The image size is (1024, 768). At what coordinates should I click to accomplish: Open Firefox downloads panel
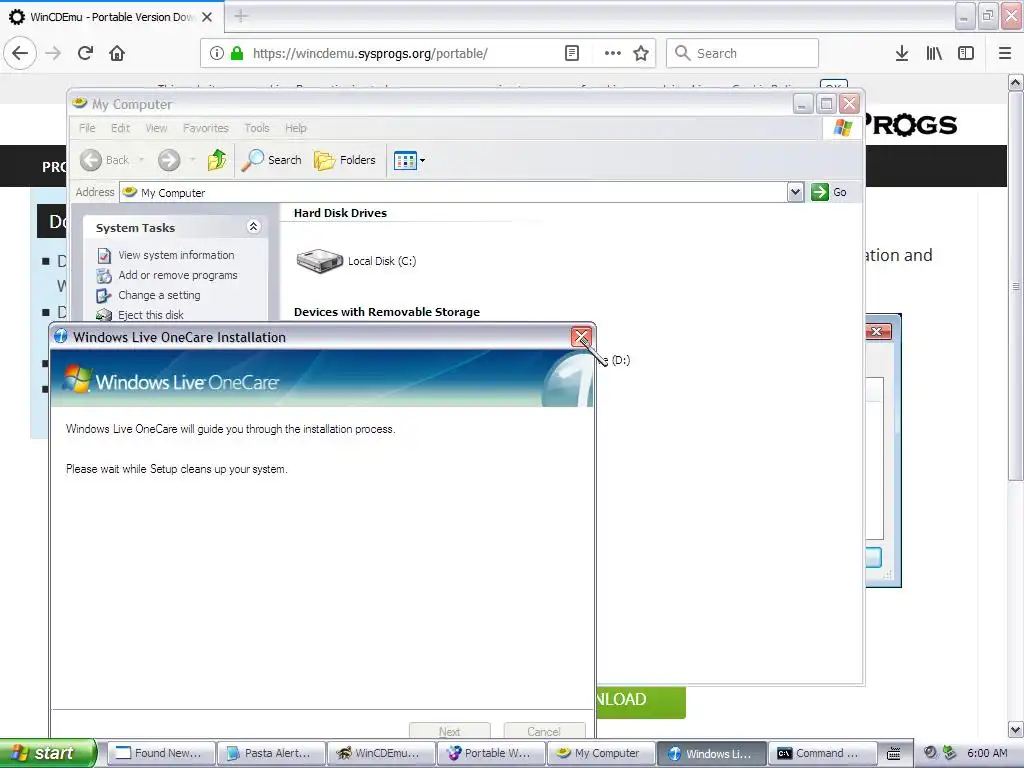coord(901,53)
